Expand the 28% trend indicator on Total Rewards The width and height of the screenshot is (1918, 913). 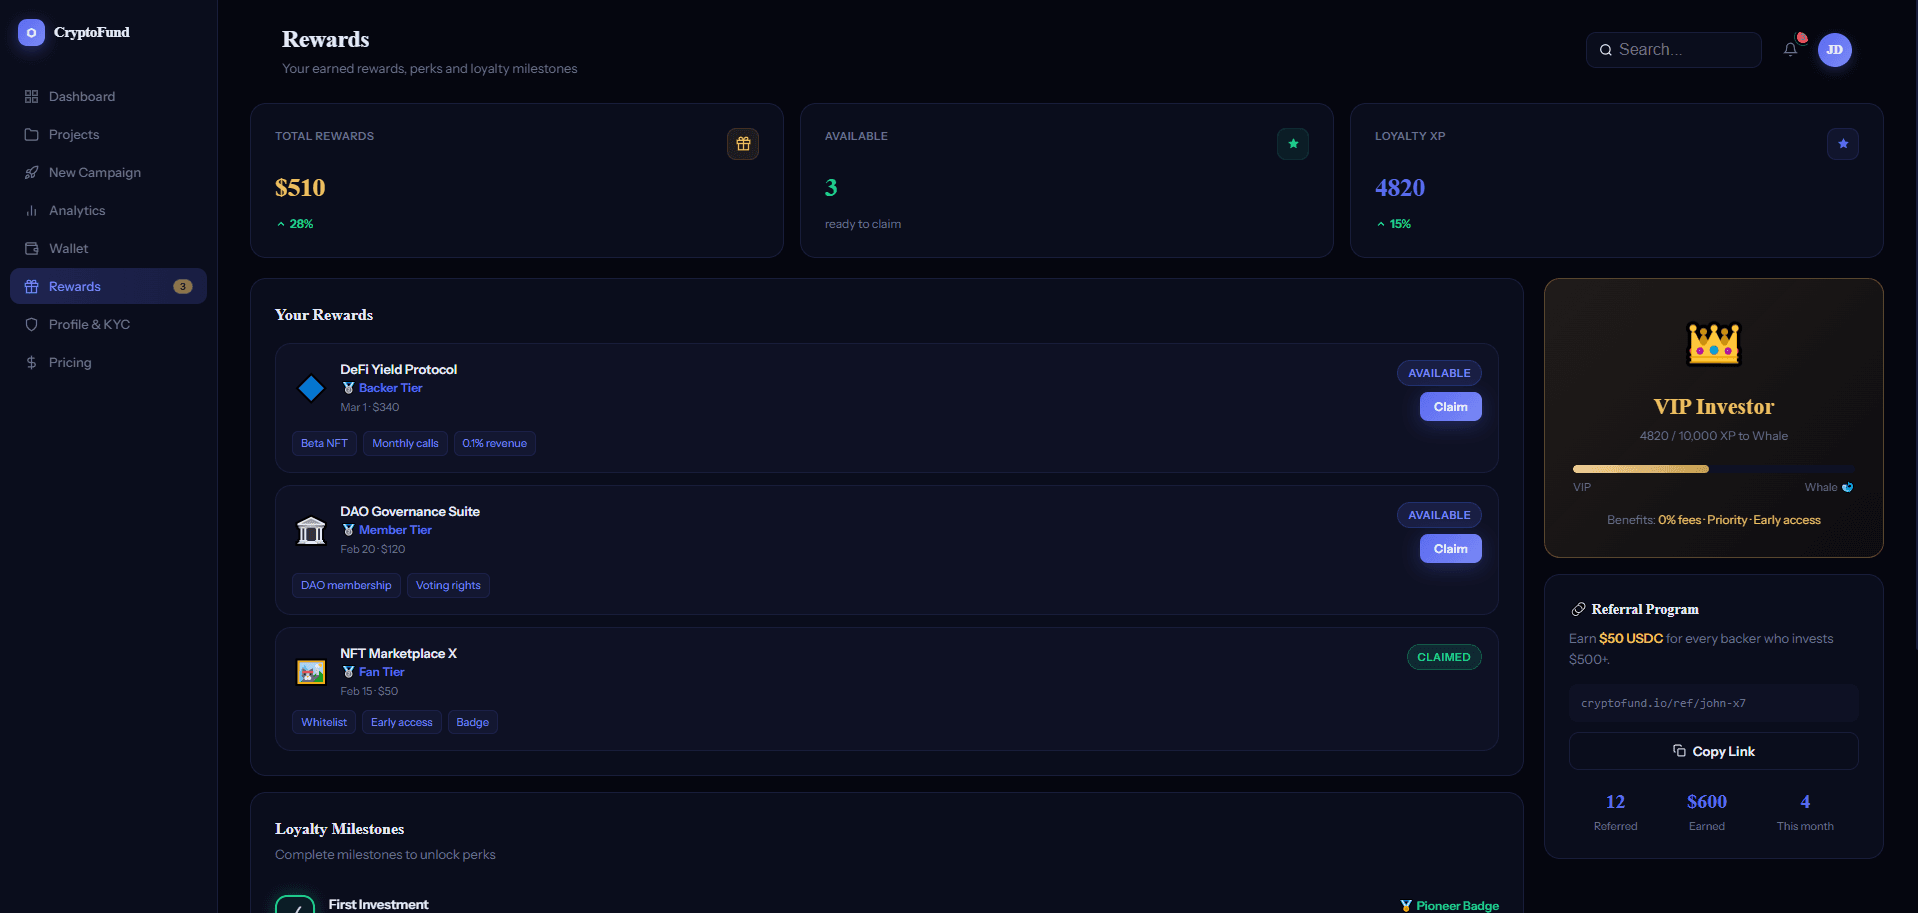(x=294, y=224)
